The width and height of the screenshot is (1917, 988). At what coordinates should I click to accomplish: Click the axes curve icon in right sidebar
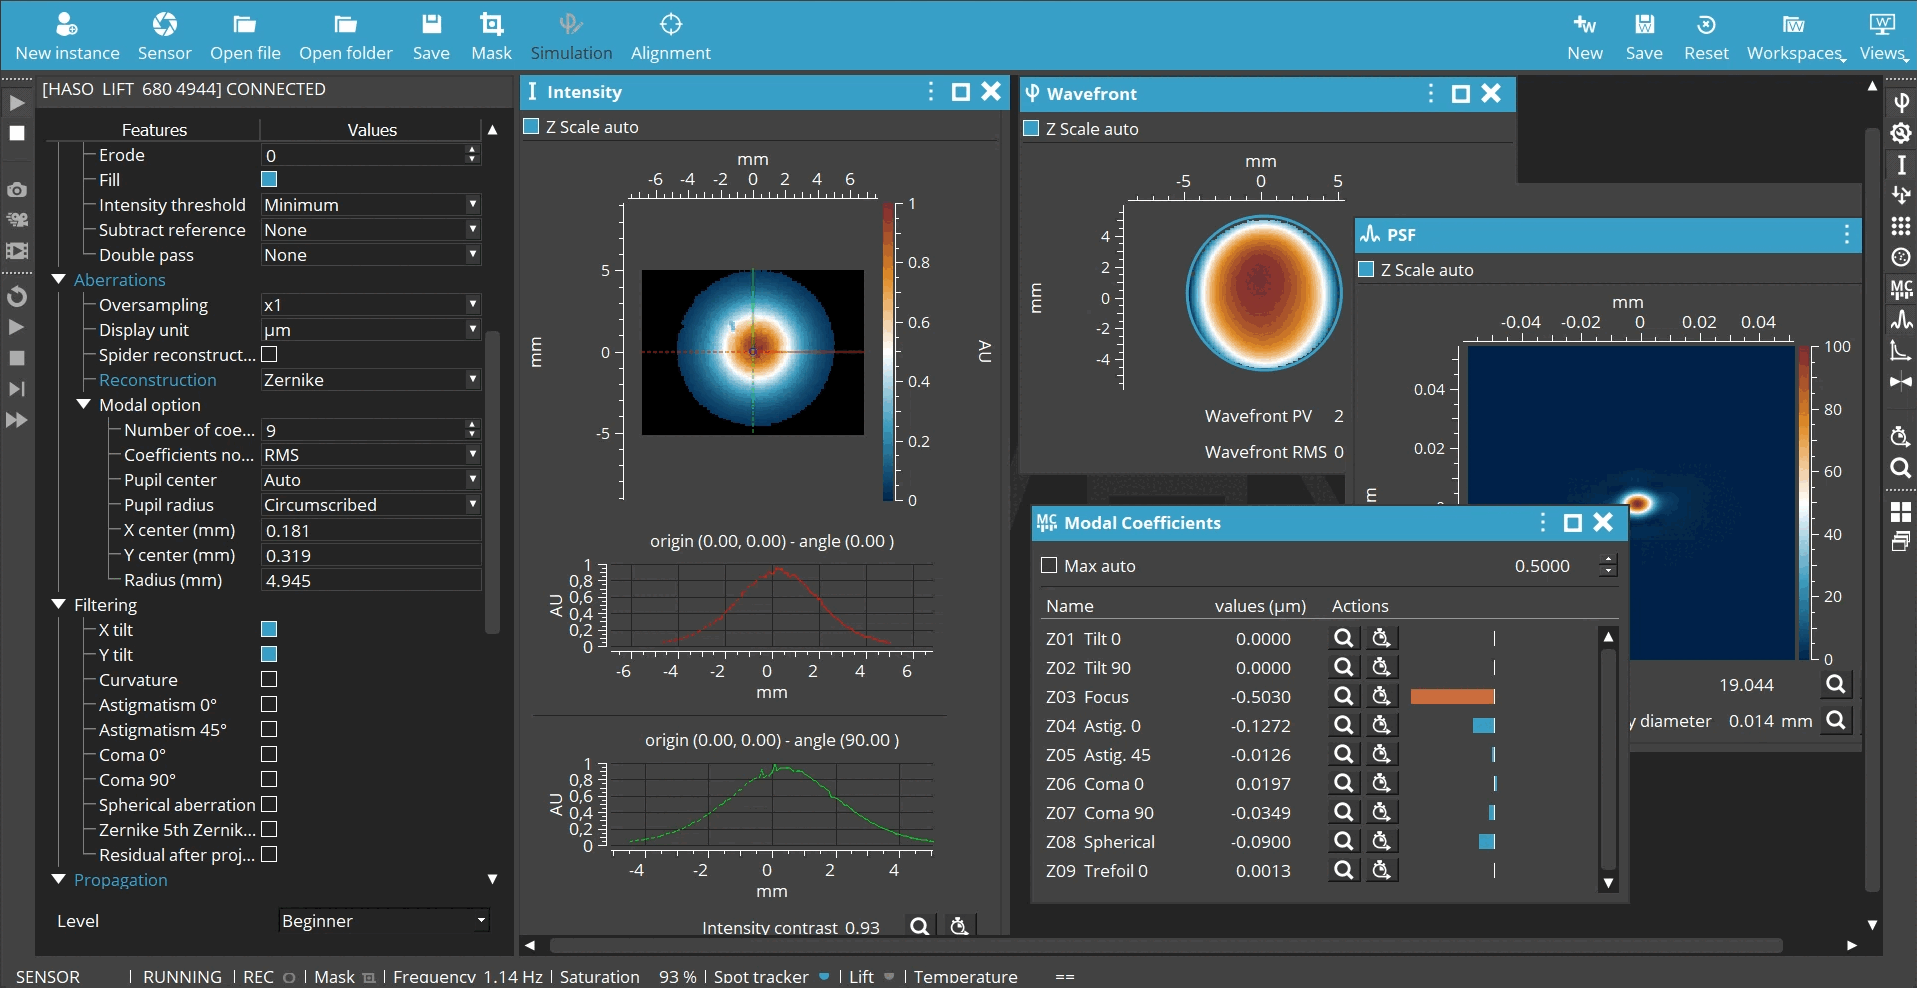point(1901,351)
